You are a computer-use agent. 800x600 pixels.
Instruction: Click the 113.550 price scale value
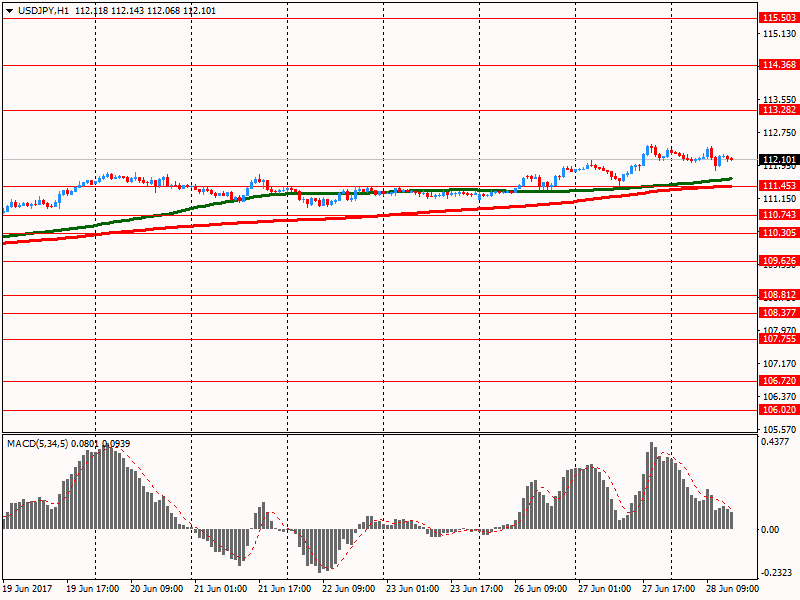pyautogui.click(x=779, y=99)
